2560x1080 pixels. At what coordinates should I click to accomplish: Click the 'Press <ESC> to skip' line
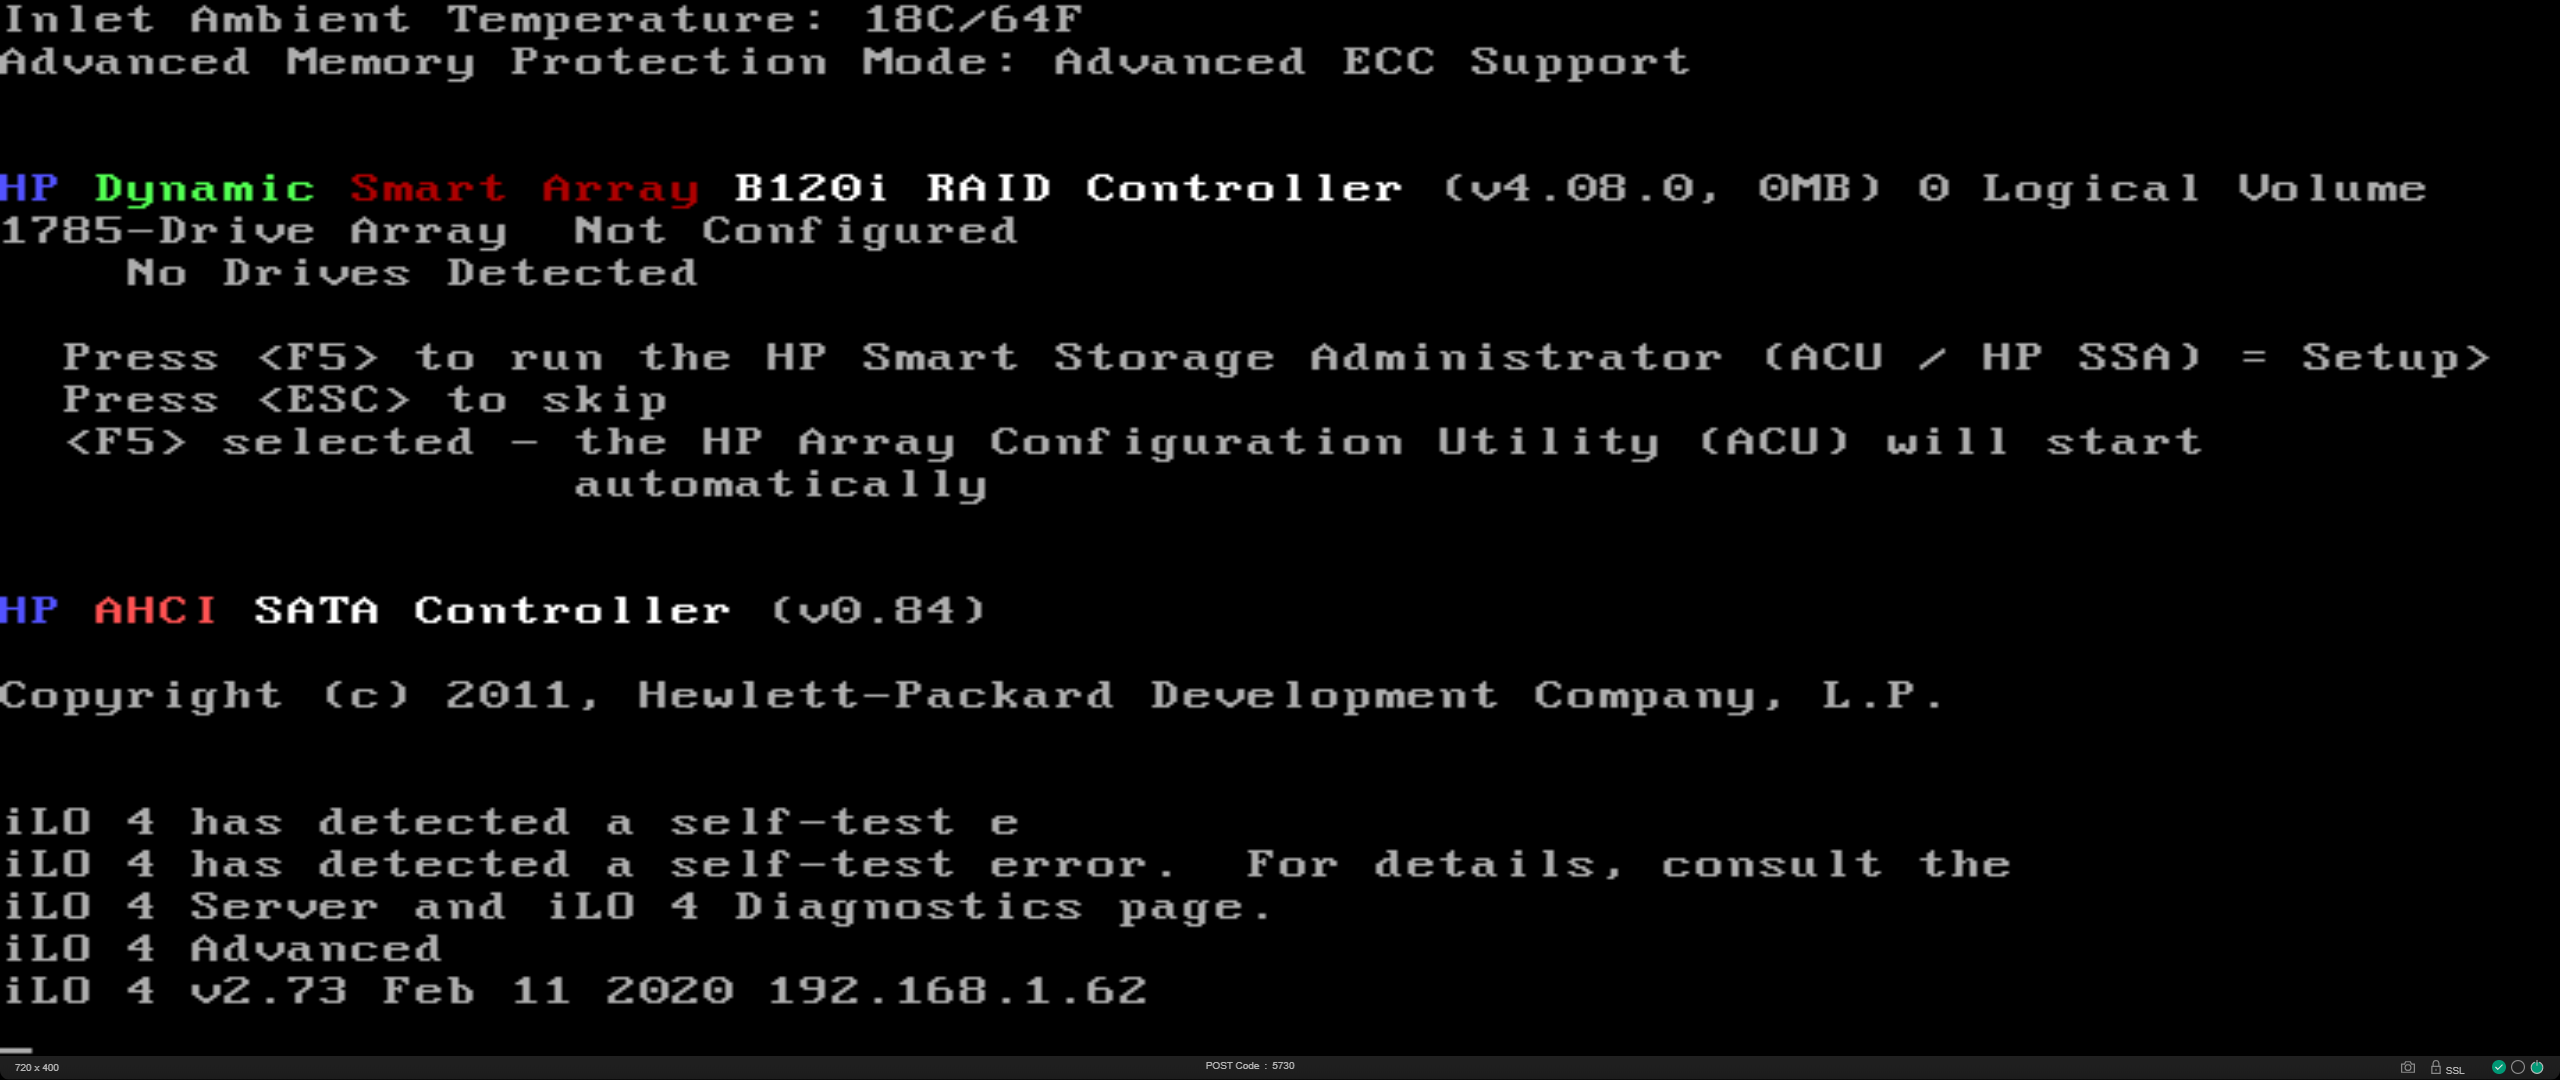click(365, 400)
